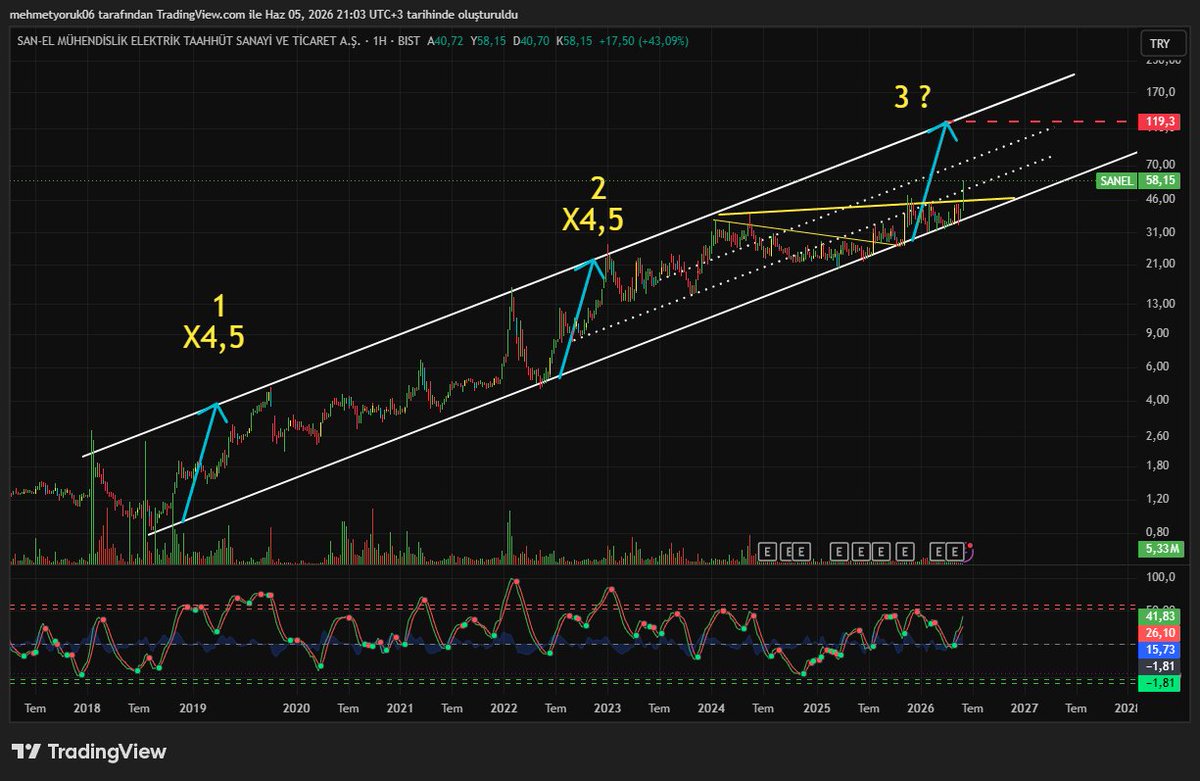
Task: Click 2022 on the time axis
Action: click(504, 709)
